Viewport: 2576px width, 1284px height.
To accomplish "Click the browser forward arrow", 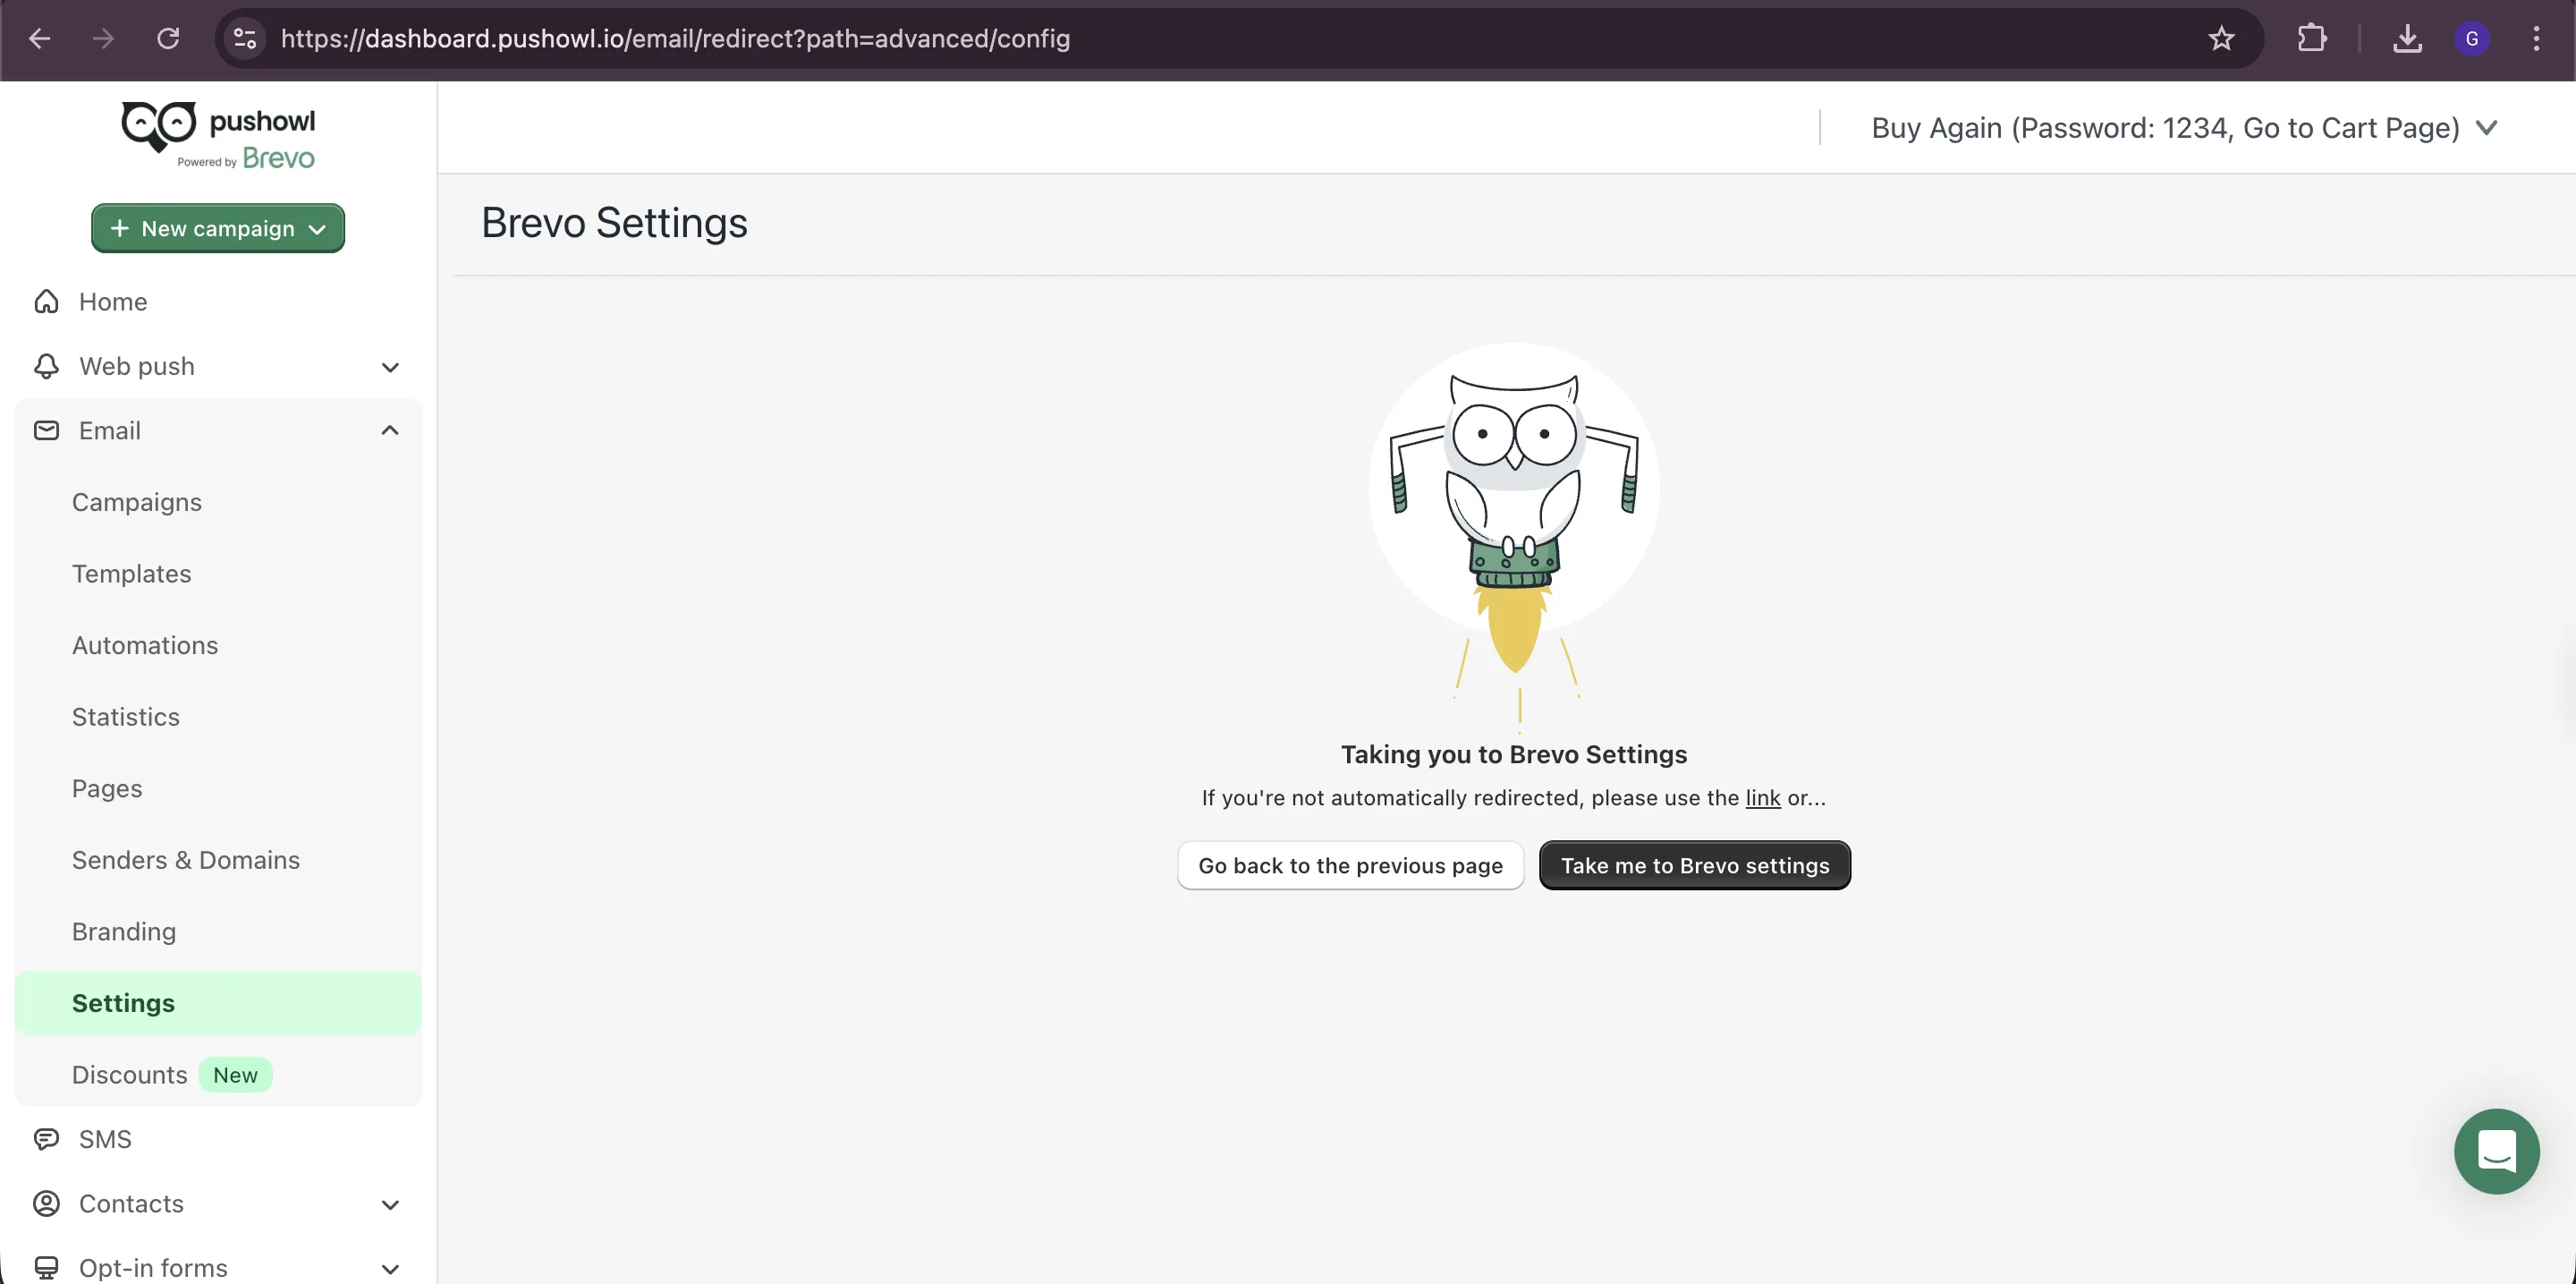I will pos(103,39).
